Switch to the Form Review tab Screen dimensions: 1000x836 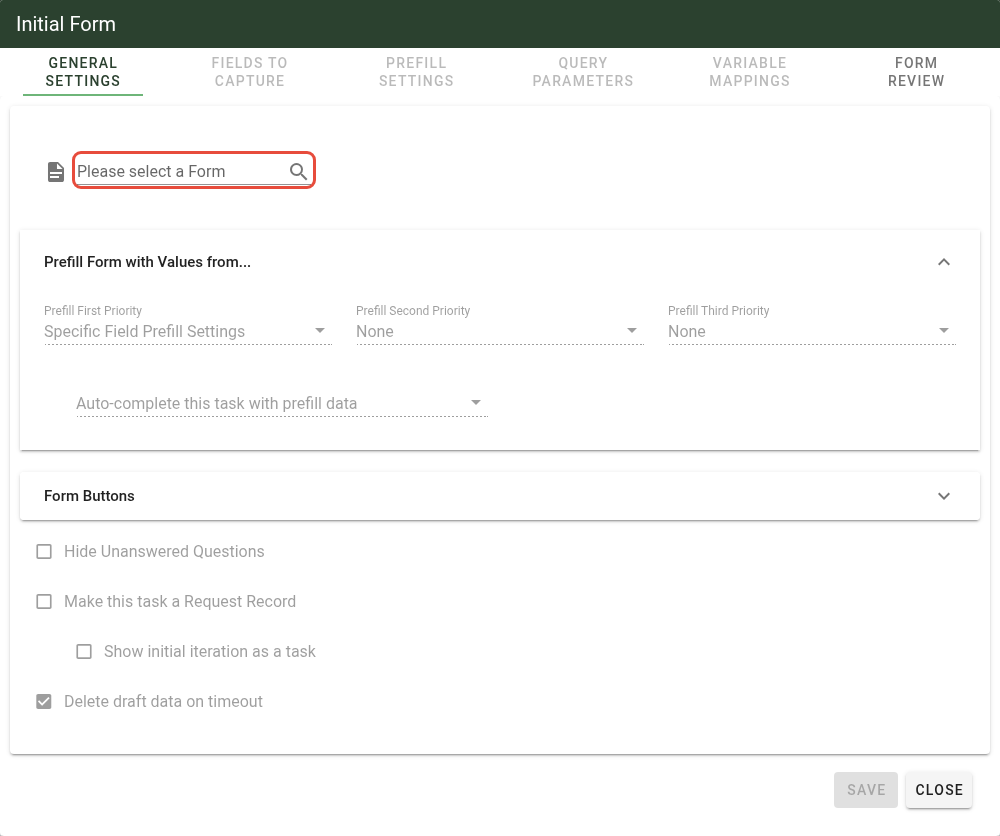tap(916, 71)
